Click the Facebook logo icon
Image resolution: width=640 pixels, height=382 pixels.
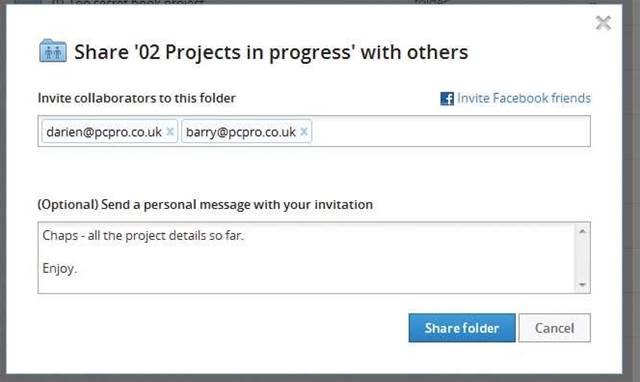[x=447, y=98]
